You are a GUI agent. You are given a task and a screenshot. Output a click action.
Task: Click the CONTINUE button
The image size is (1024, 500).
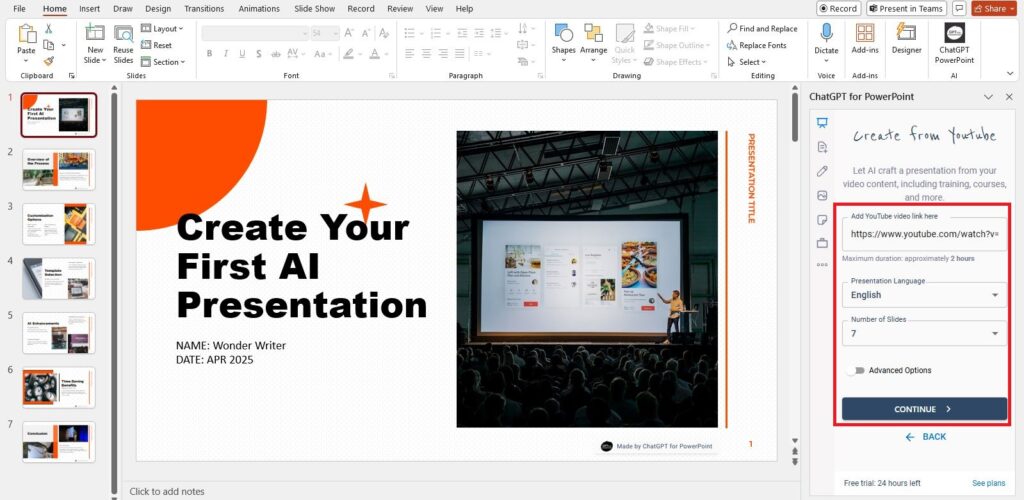pos(924,409)
